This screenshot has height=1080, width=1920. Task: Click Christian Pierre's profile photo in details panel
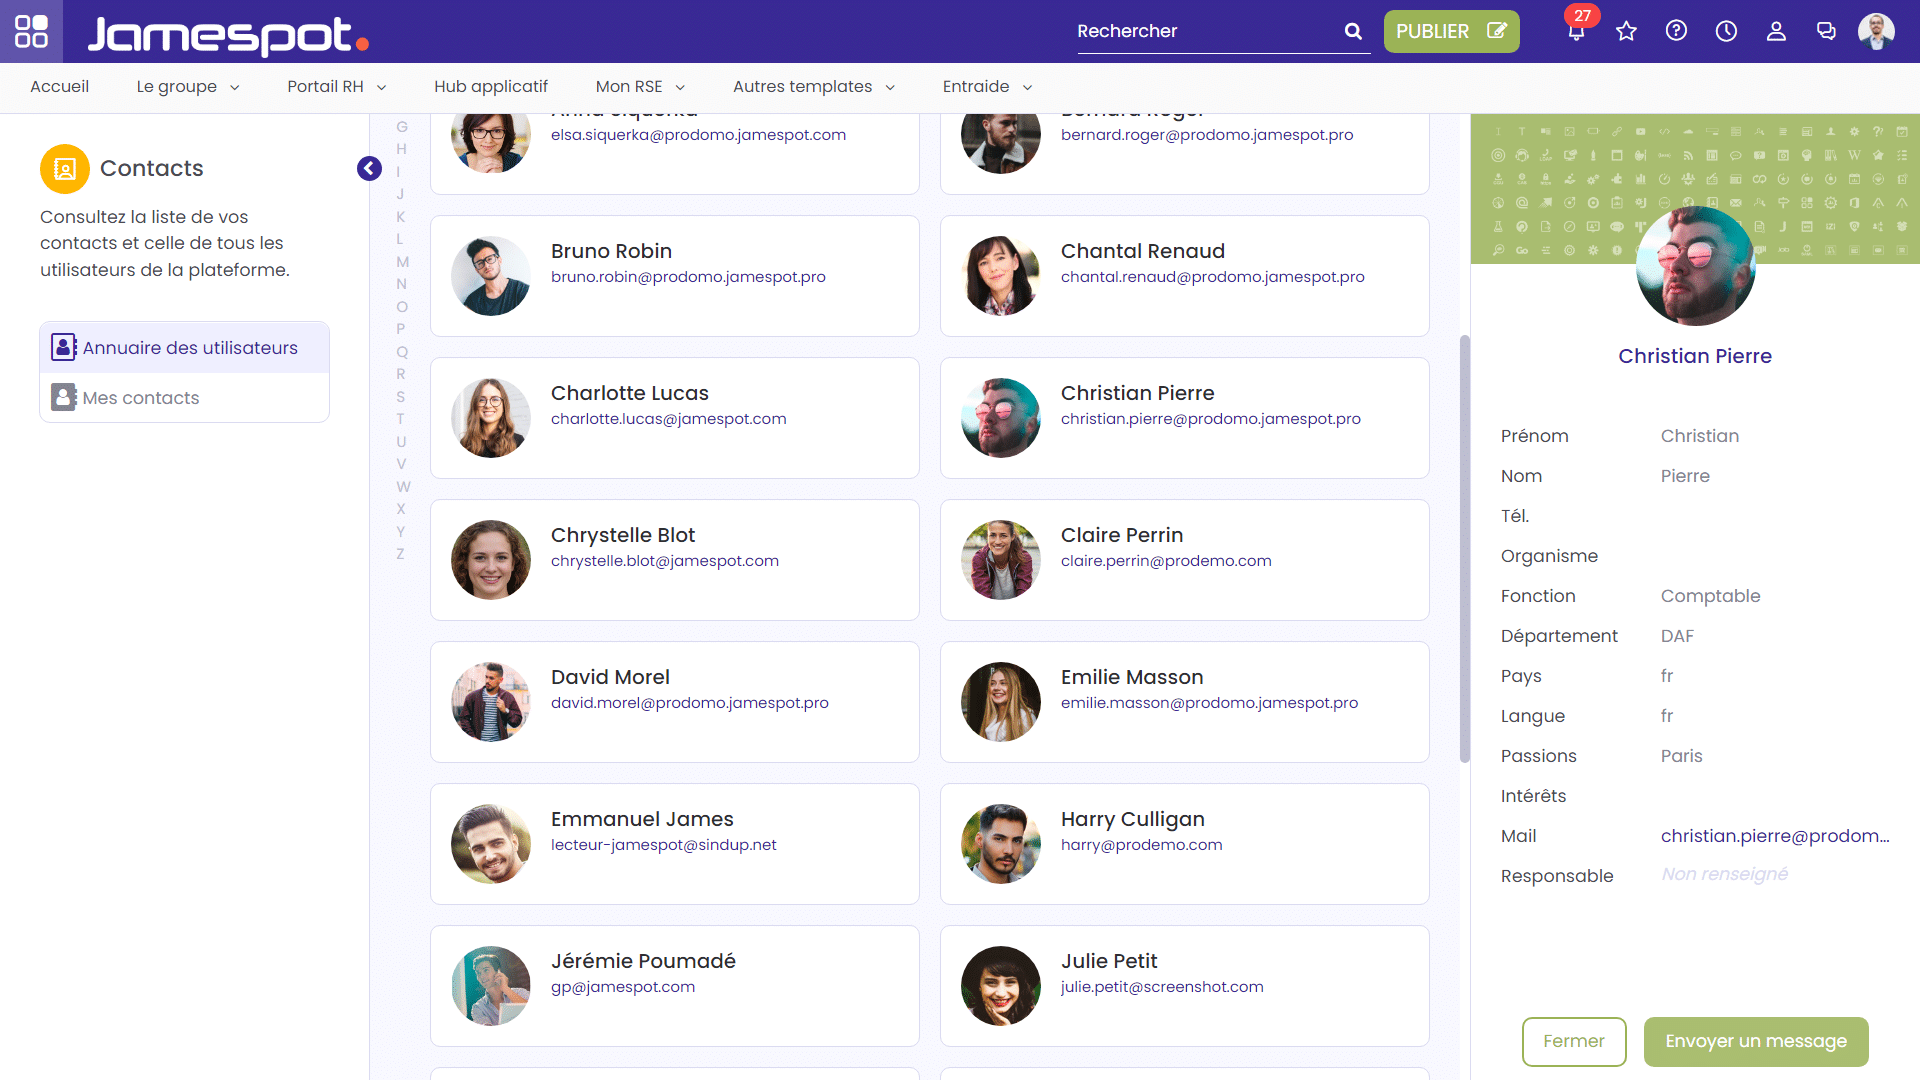click(1695, 266)
